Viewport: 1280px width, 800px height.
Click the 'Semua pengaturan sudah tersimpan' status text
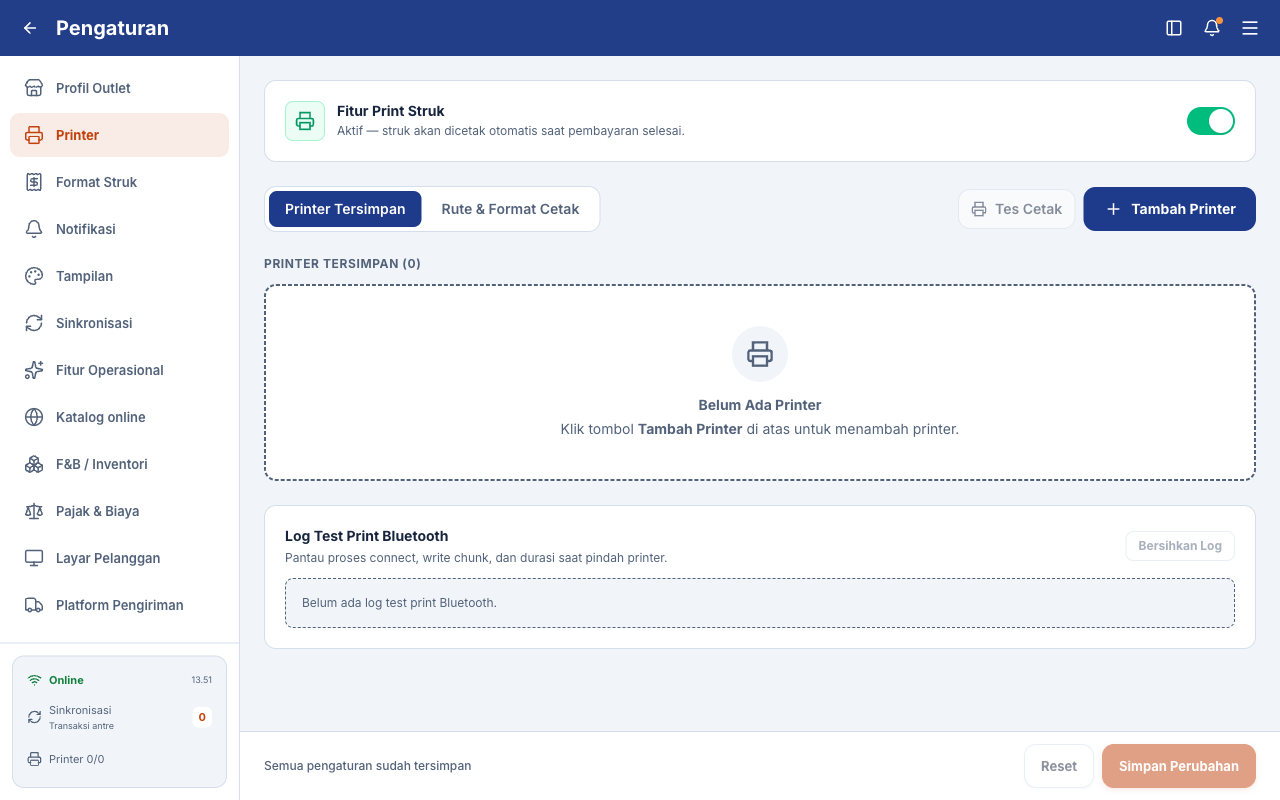(367, 766)
